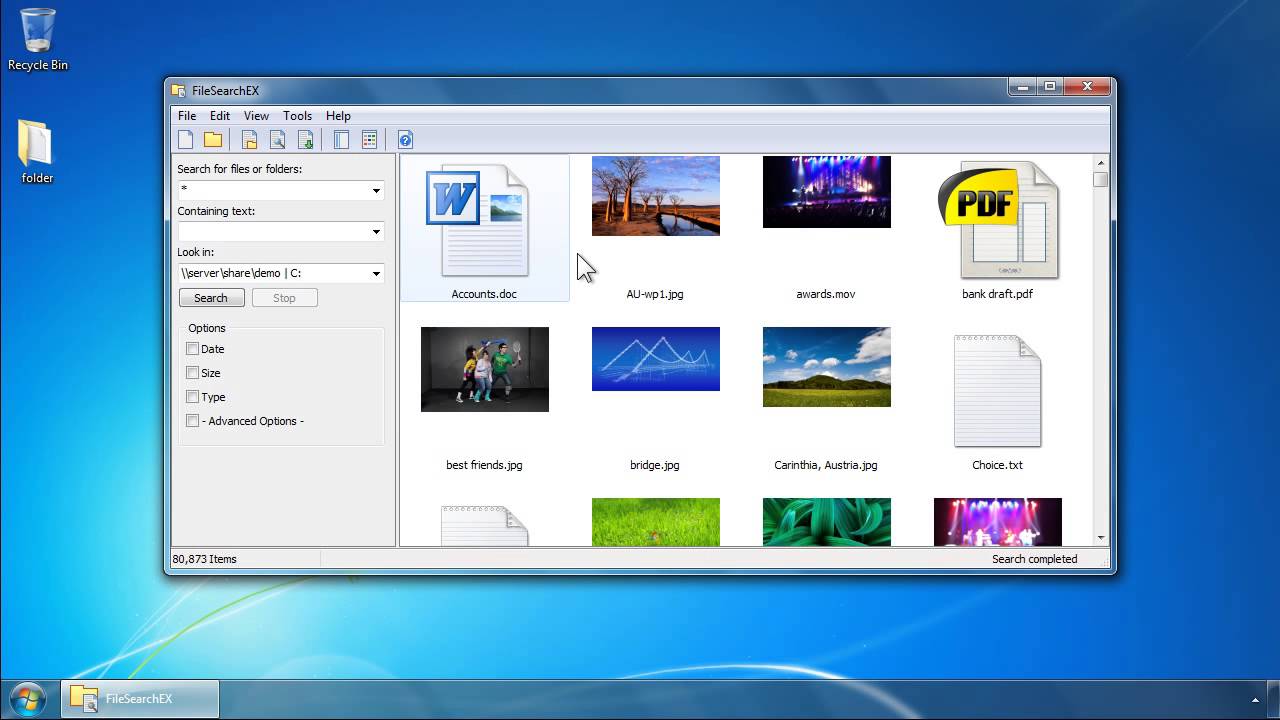Open the Tools menu
The width and height of the screenshot is (1280, 720).
(297, 116)
